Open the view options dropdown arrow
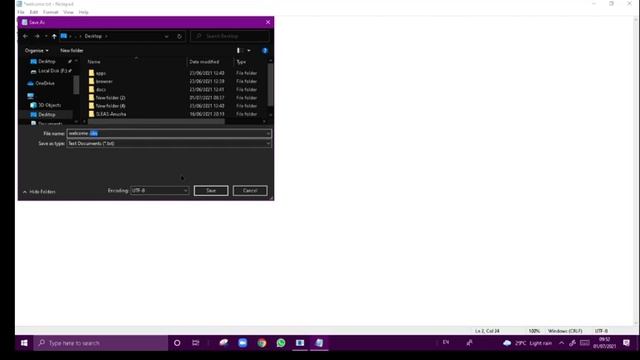 249,51
